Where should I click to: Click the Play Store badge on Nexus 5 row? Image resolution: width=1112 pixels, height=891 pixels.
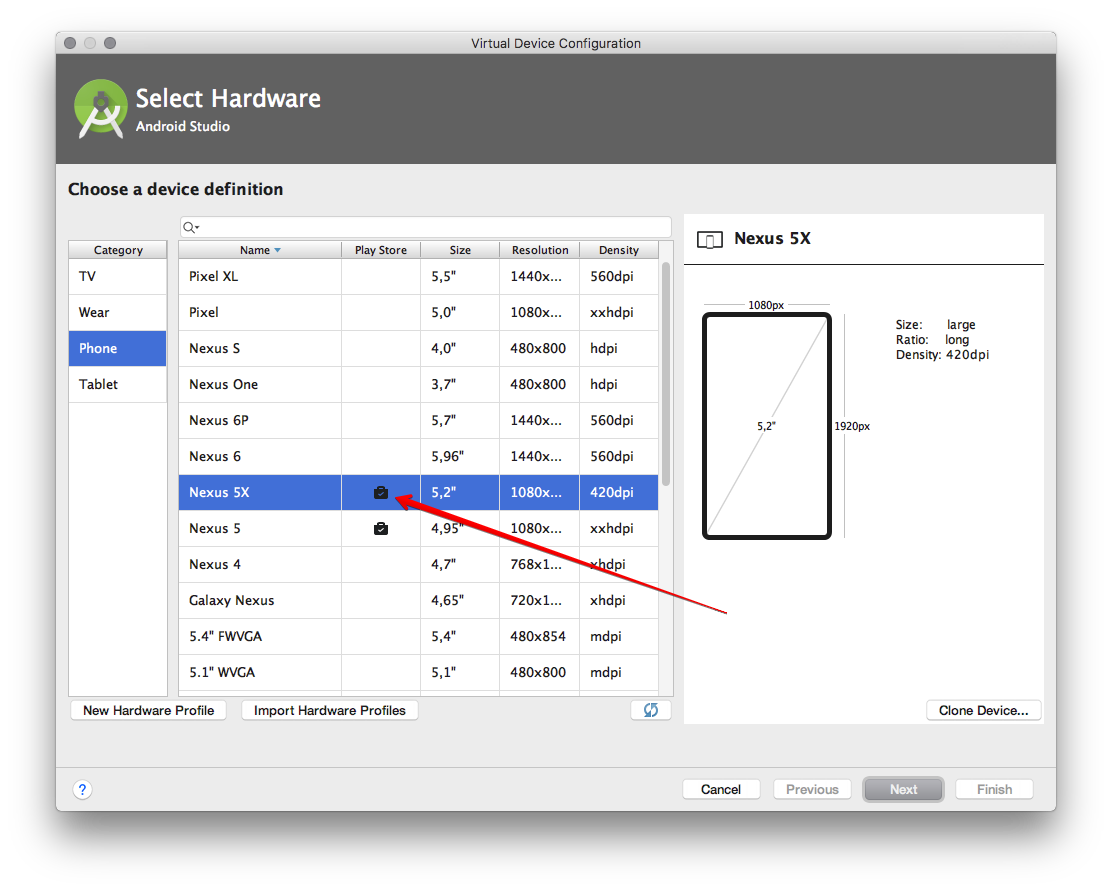click(x=380, y=528)
